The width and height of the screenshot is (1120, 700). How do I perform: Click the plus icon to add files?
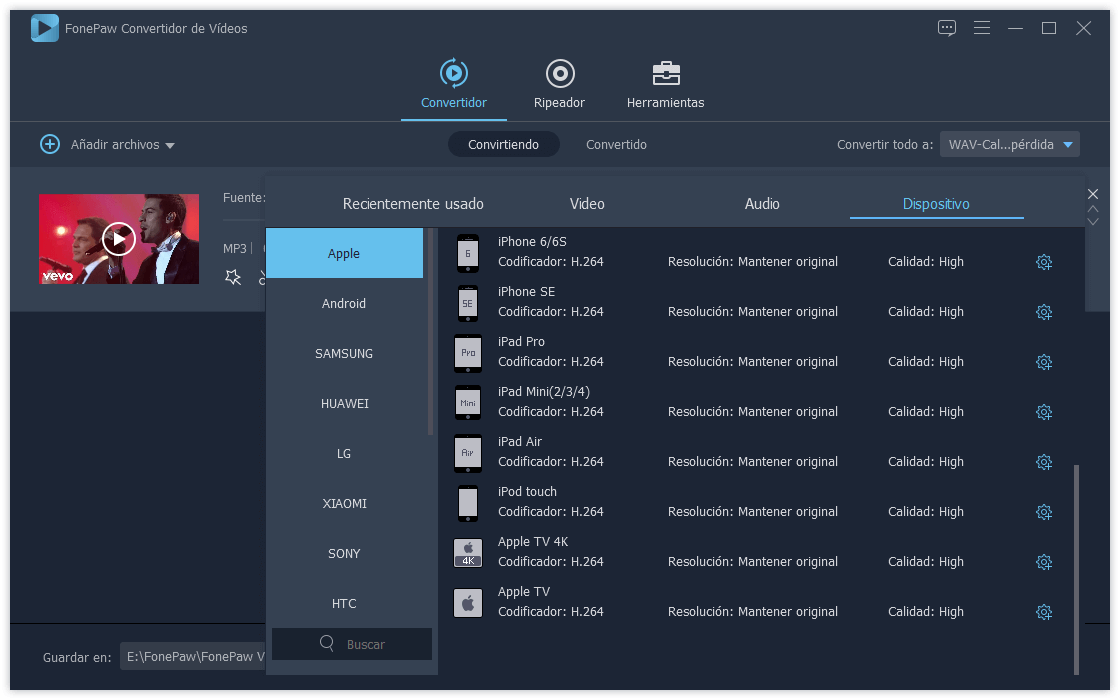tap(49, 144)
